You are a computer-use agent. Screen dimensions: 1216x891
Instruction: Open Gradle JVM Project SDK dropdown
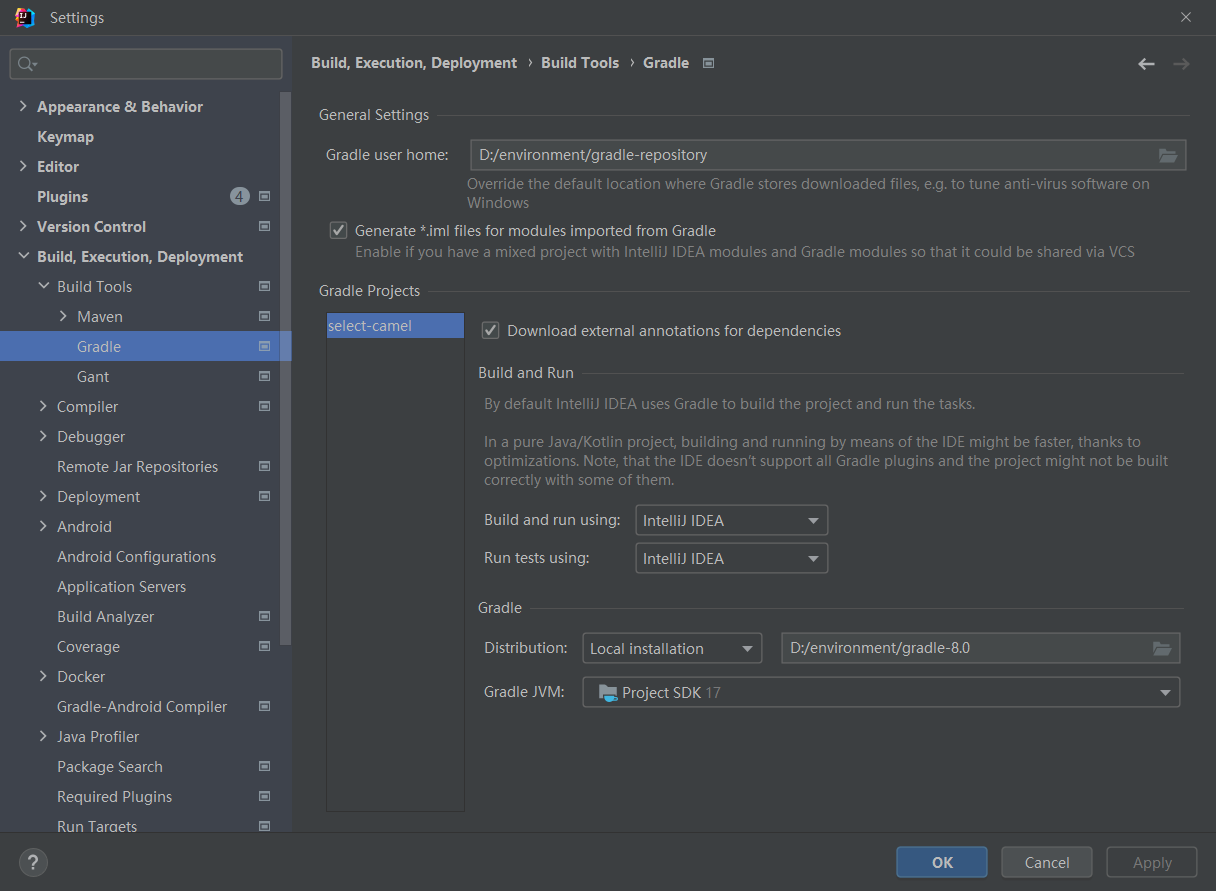[881, 692]
